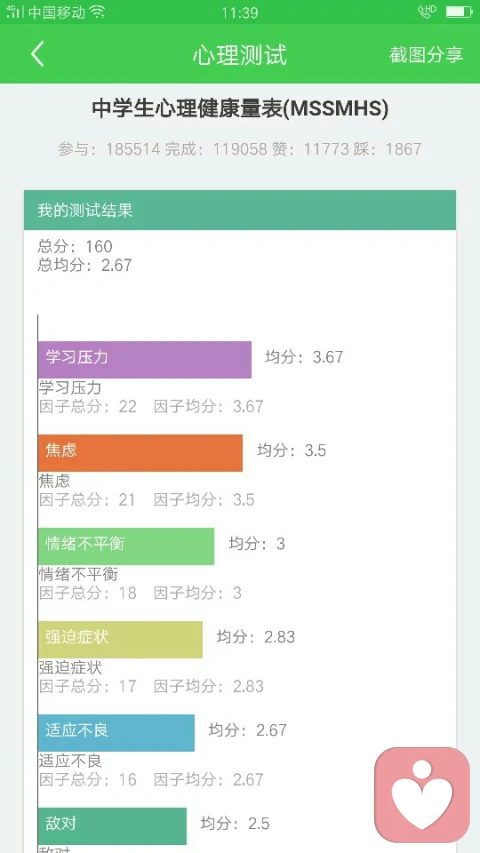Tap the 总分: 160 total score text
The width and height of the screenshot is (480, 853).
75,246
